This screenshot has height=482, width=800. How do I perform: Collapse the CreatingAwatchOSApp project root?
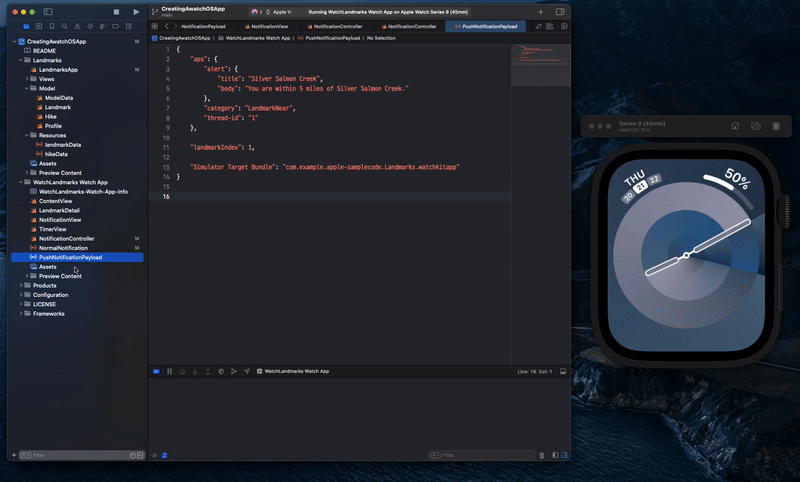[14, 41]
